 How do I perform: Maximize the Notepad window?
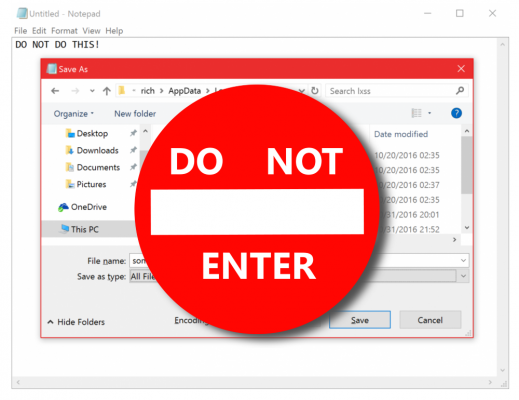[460, 13]
